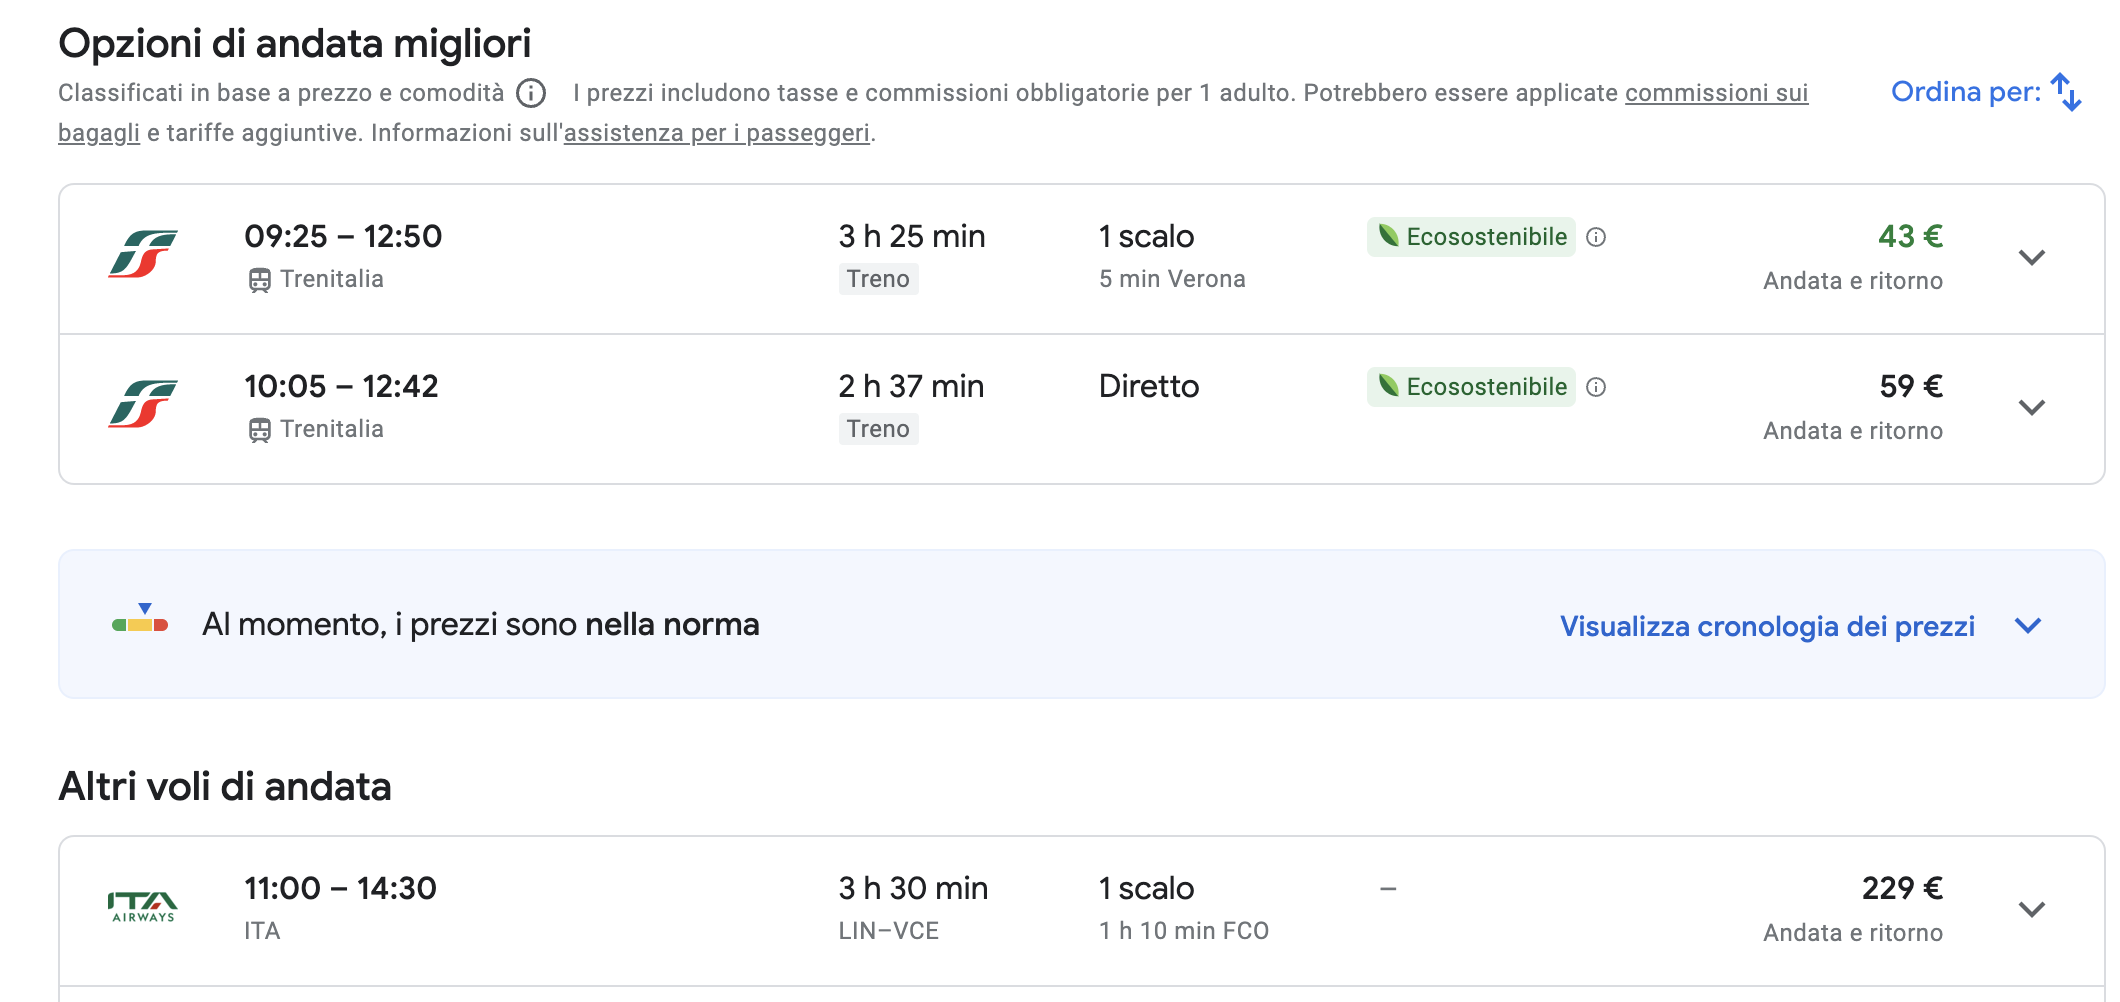Open 'Visualizza cronologia dei prezzi'

pos(1767,626)
